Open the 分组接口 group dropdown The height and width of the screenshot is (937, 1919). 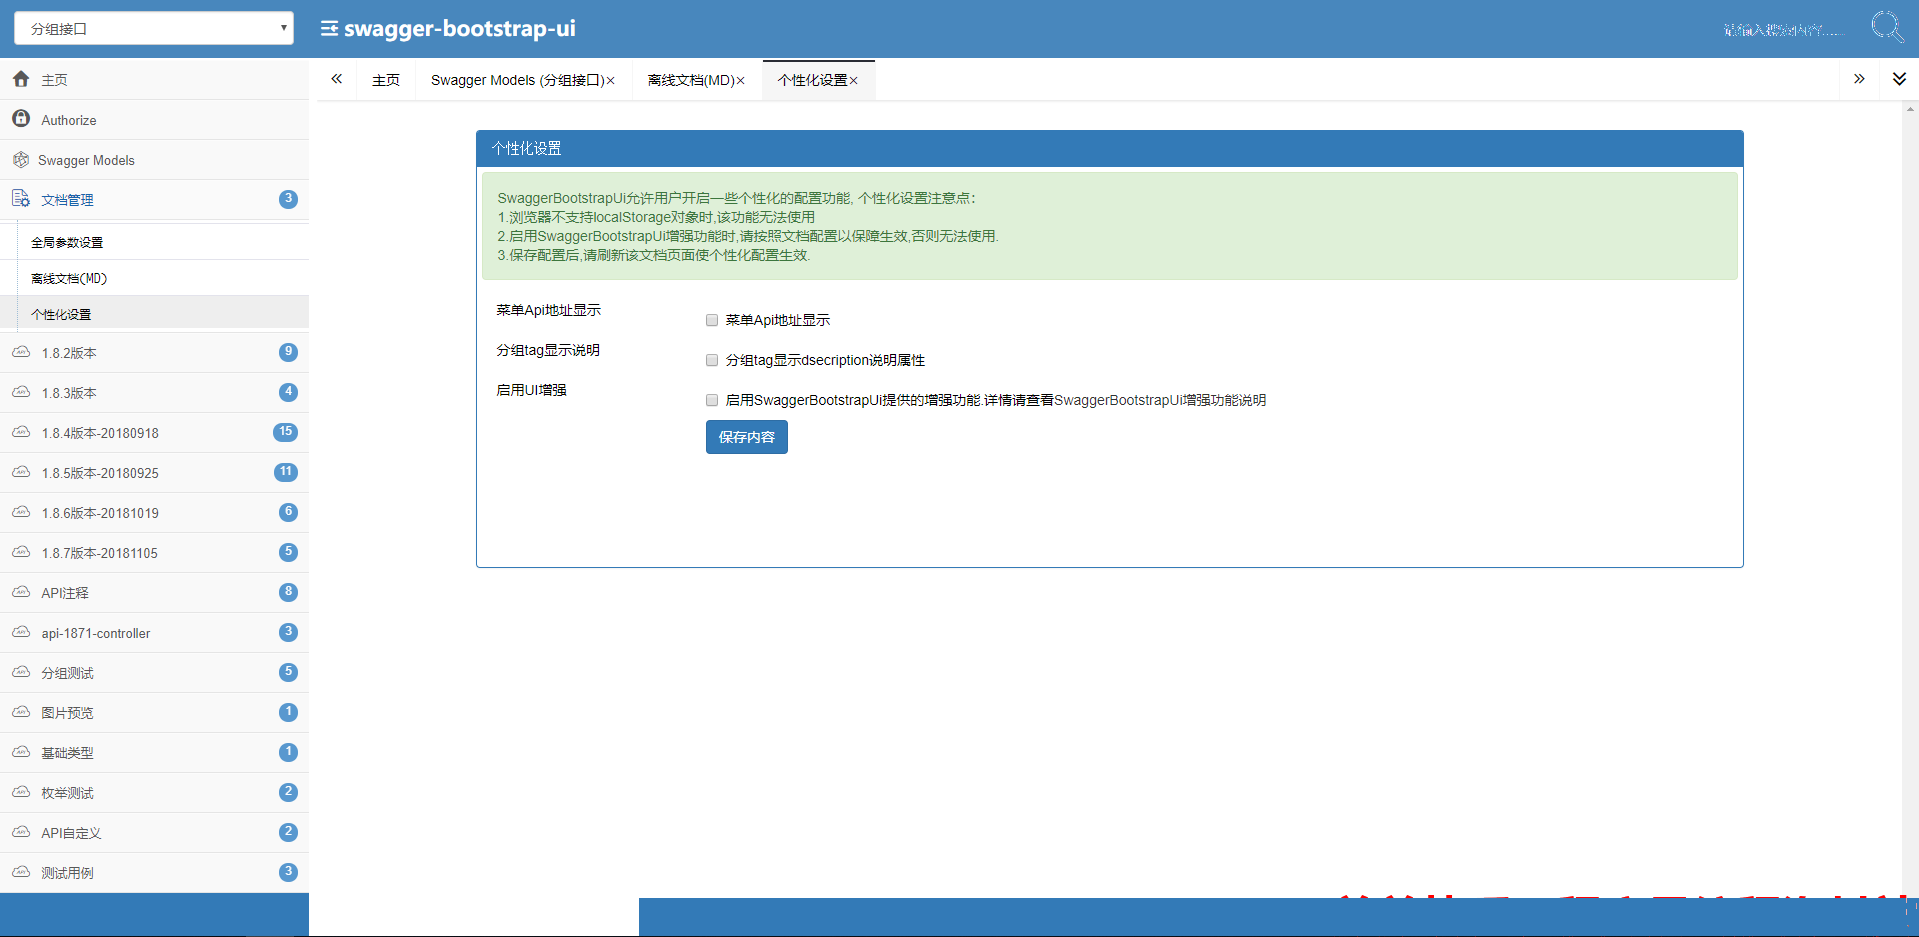(154, 28)
